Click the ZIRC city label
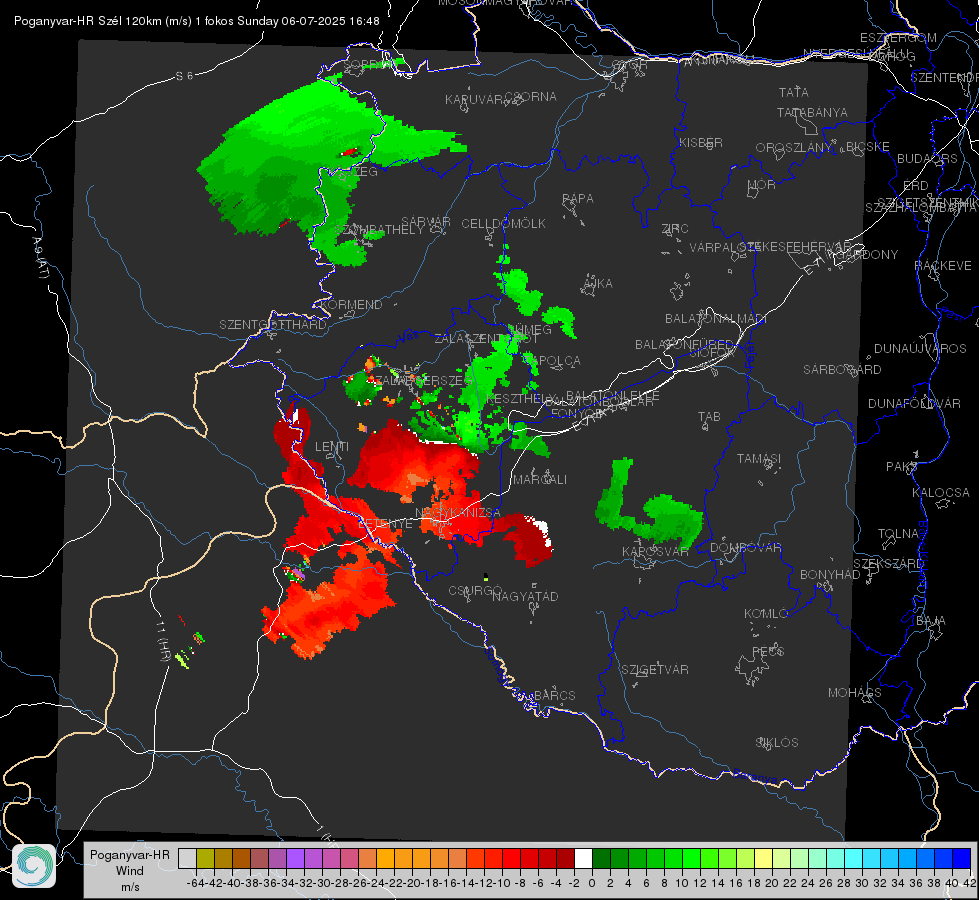 [x=675, y=229]
